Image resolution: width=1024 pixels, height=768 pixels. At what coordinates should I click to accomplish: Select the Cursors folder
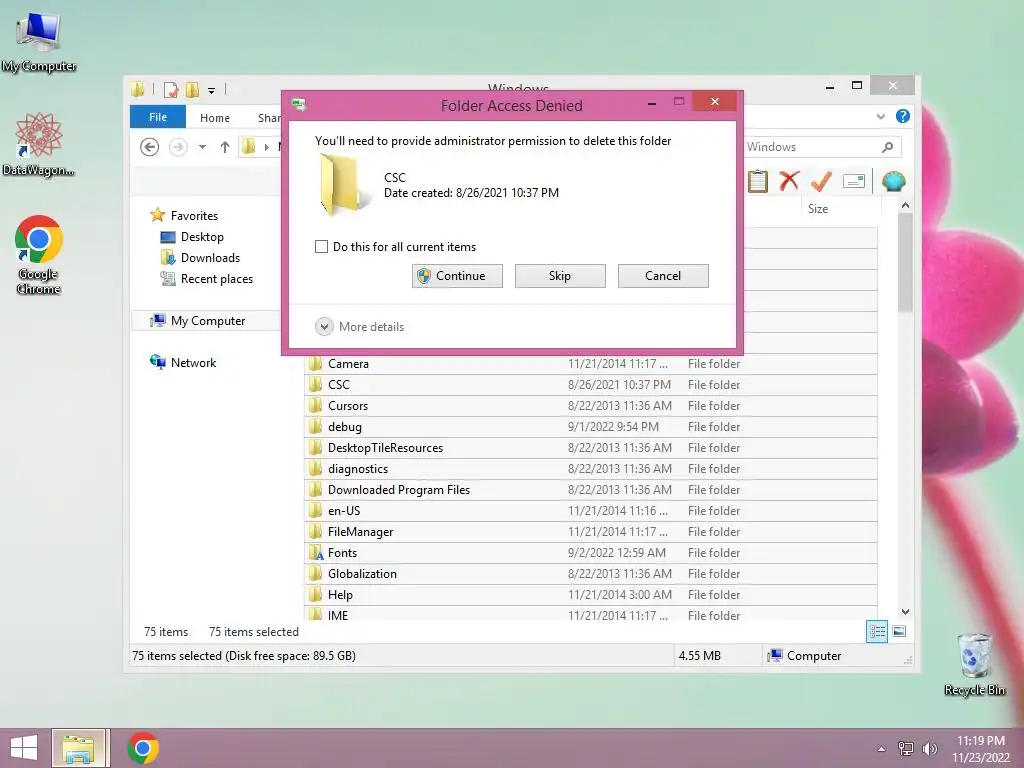point(591,406)
